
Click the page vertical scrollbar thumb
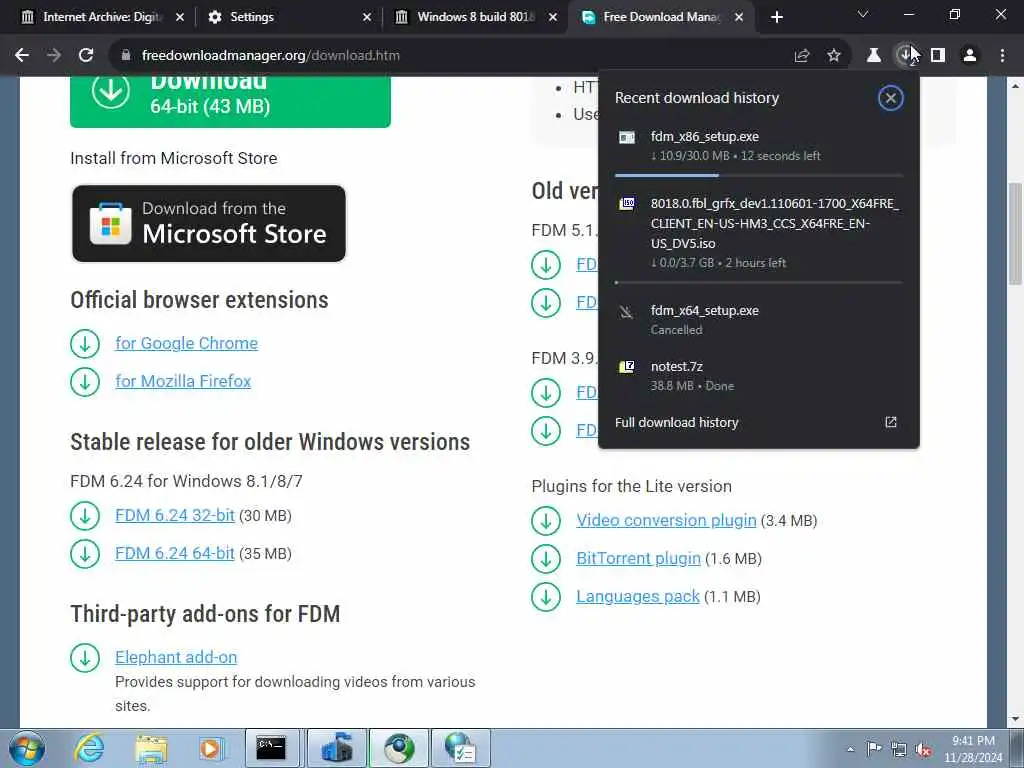(x=1015, y=232)
